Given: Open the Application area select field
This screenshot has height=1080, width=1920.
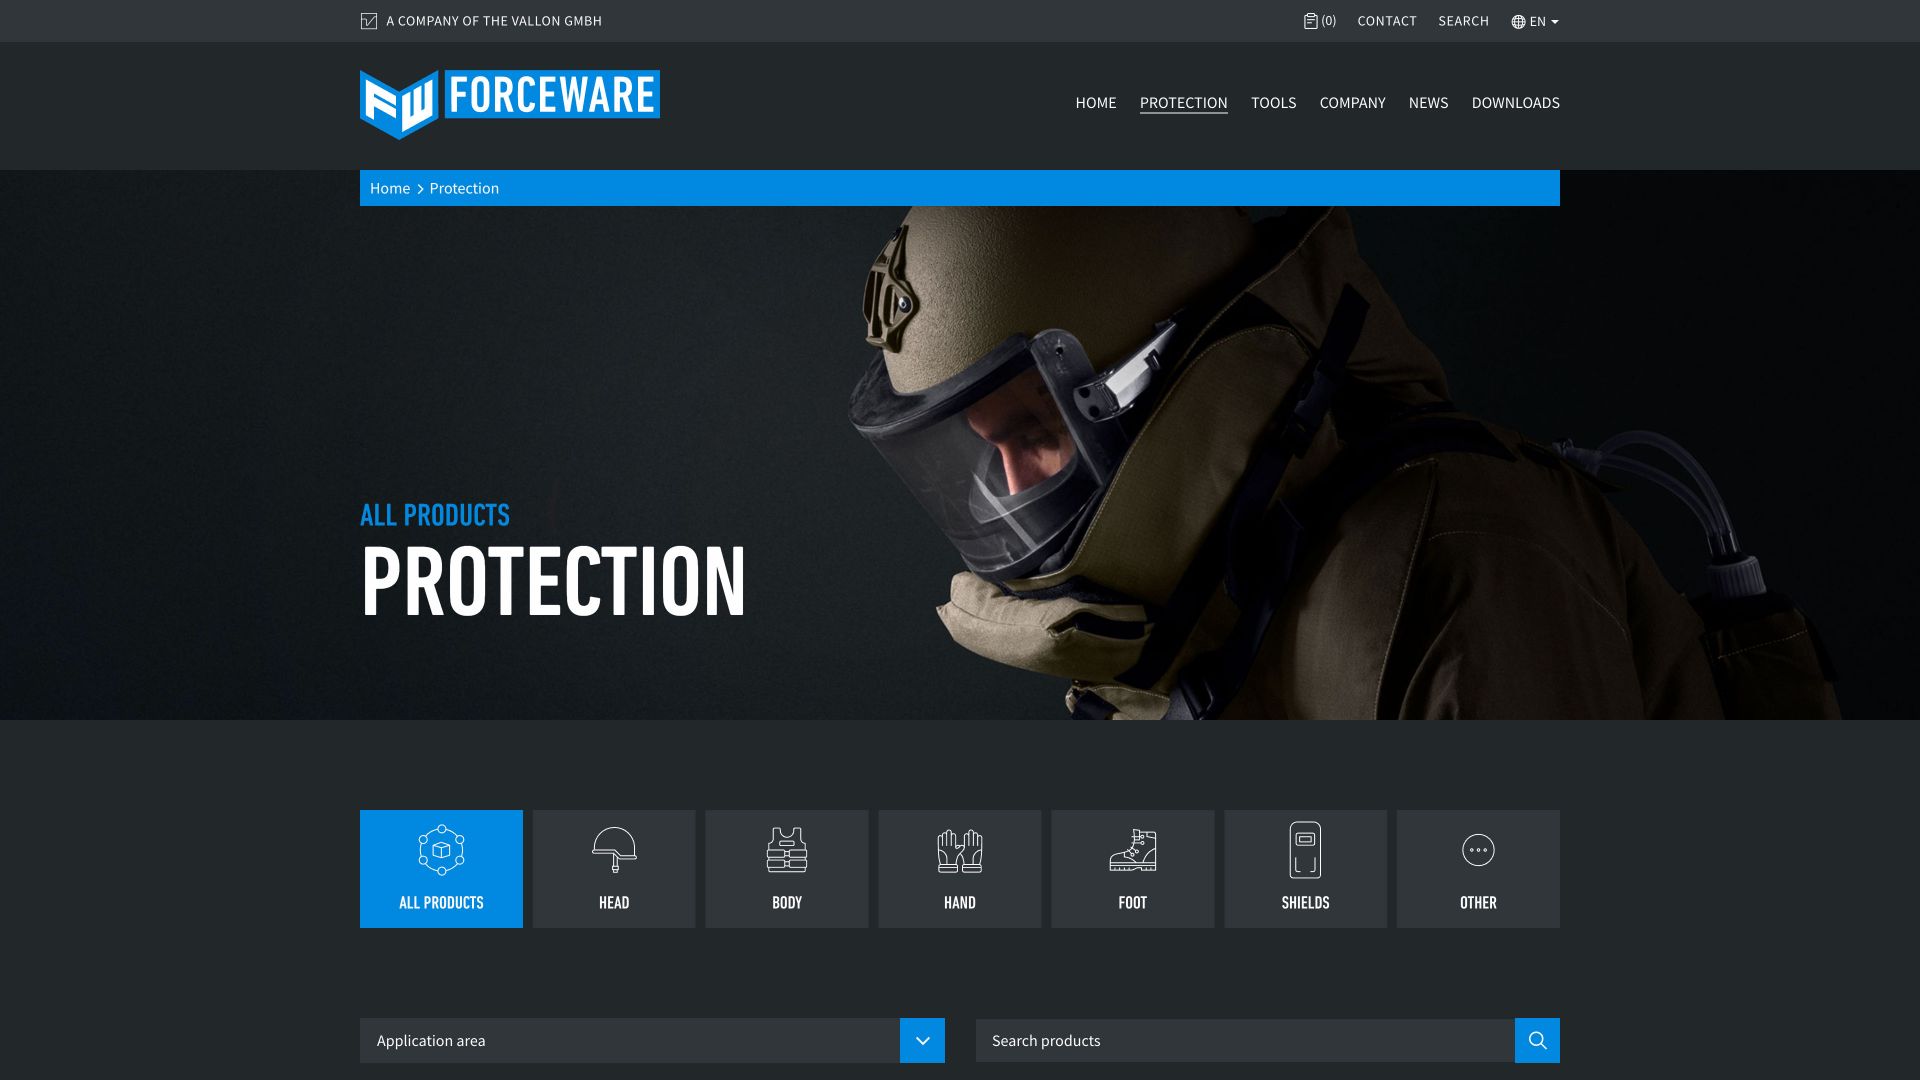Looking at the screenshot, I should (x=630, y=1040).
